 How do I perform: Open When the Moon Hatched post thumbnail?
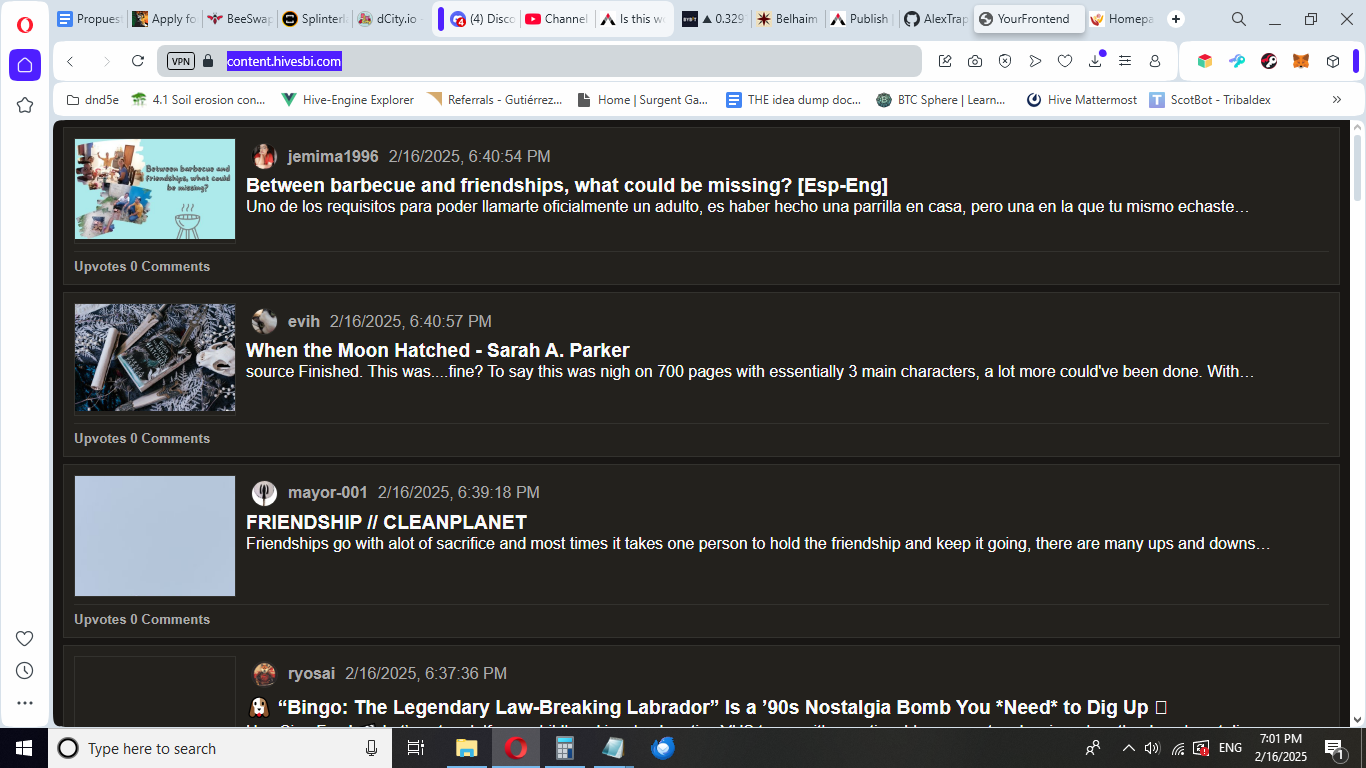click(155, 358)
